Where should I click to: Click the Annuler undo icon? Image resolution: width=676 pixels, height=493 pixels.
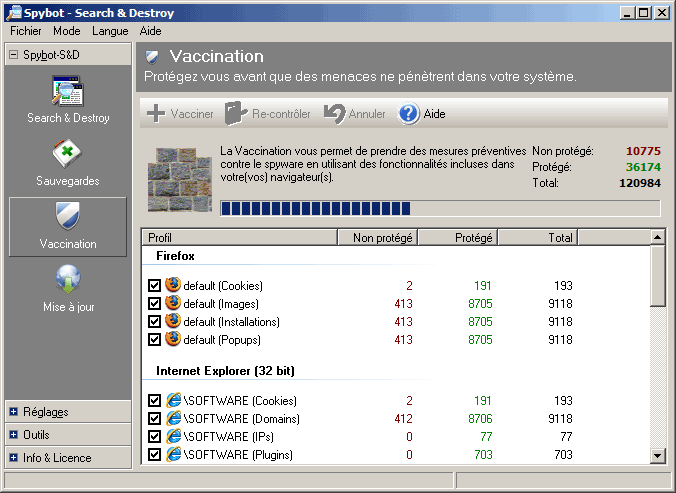[x=334, y=114]
